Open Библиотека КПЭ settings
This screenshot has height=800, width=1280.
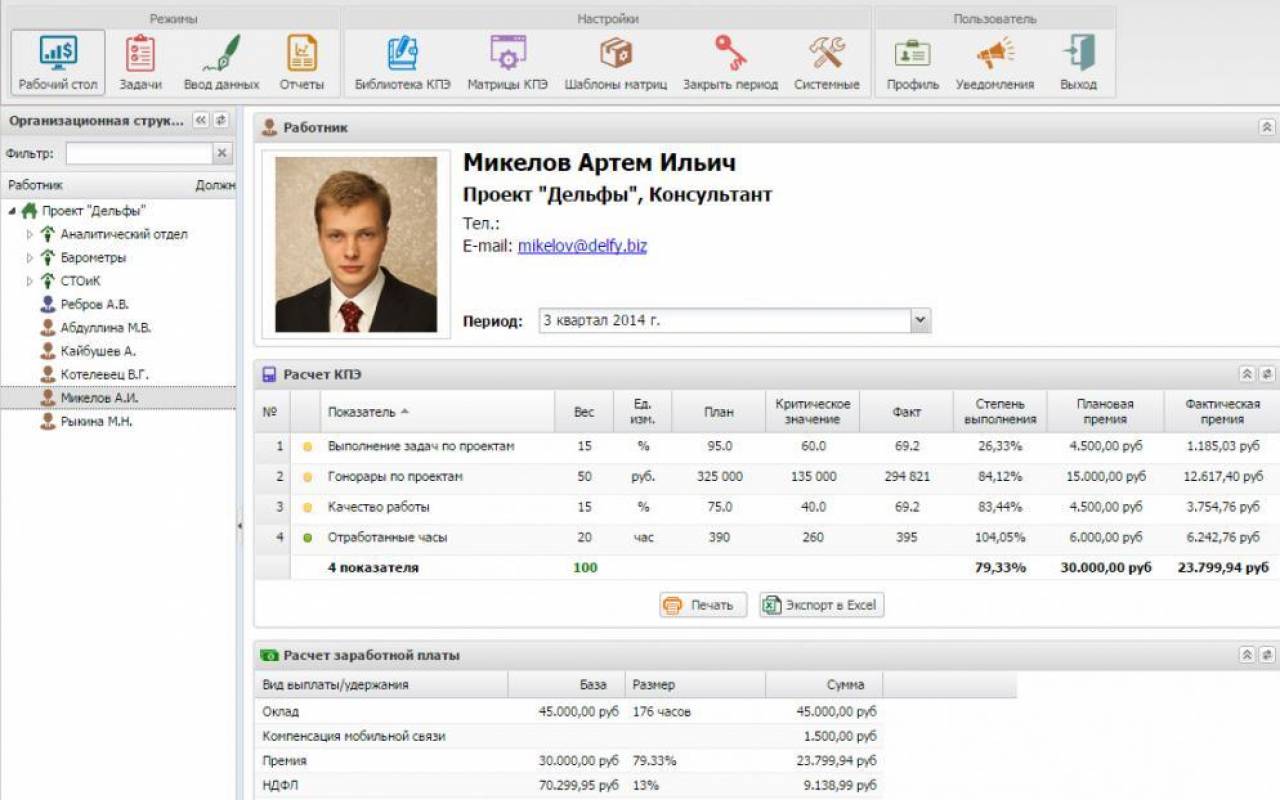point(402,62)
